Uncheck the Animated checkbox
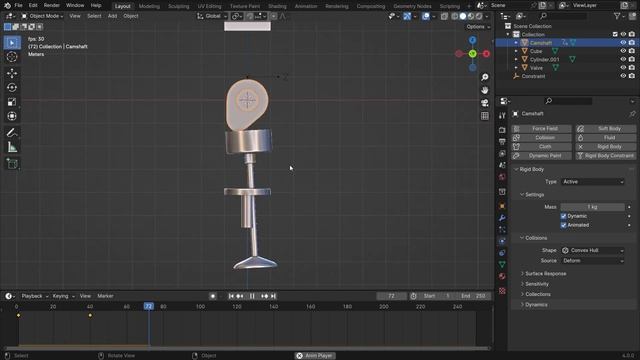This screenshot has height=360, width=640. (x=564, y=225)
